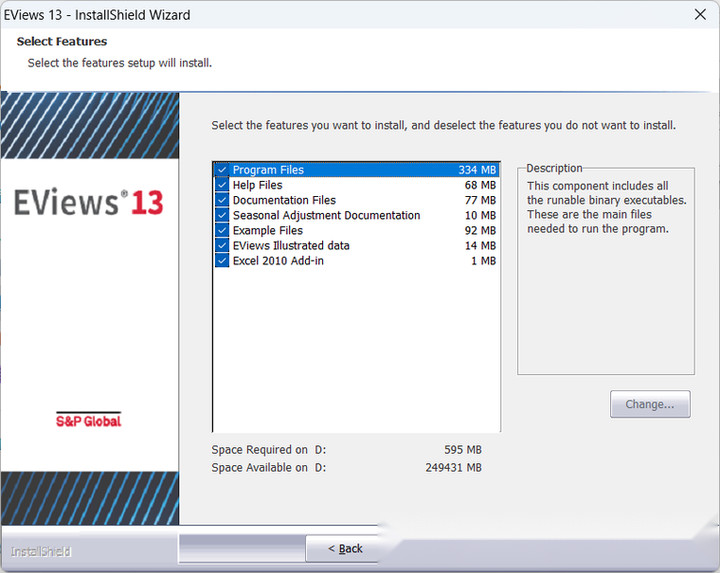Choose the Example Files feature label
The height and width of the screenshot is (573, 720).
pyautogui.click(x=268, y=230)
